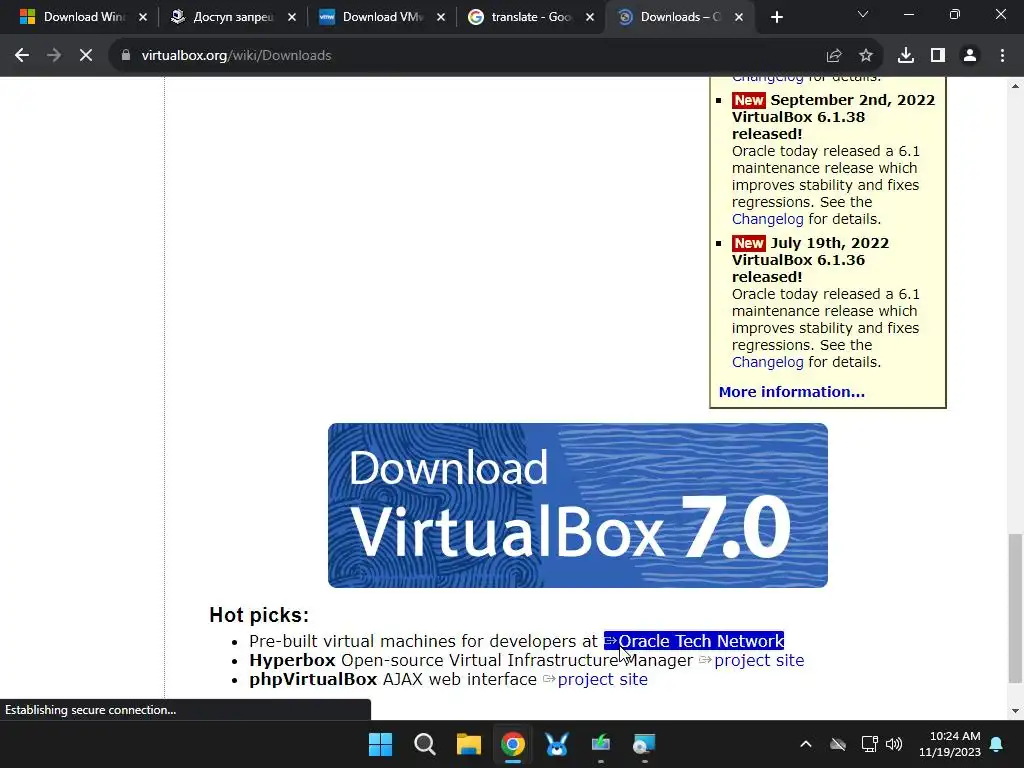Open the Windows Start menu
This screenshot has height=768, width=1024.
coord(381,744)
